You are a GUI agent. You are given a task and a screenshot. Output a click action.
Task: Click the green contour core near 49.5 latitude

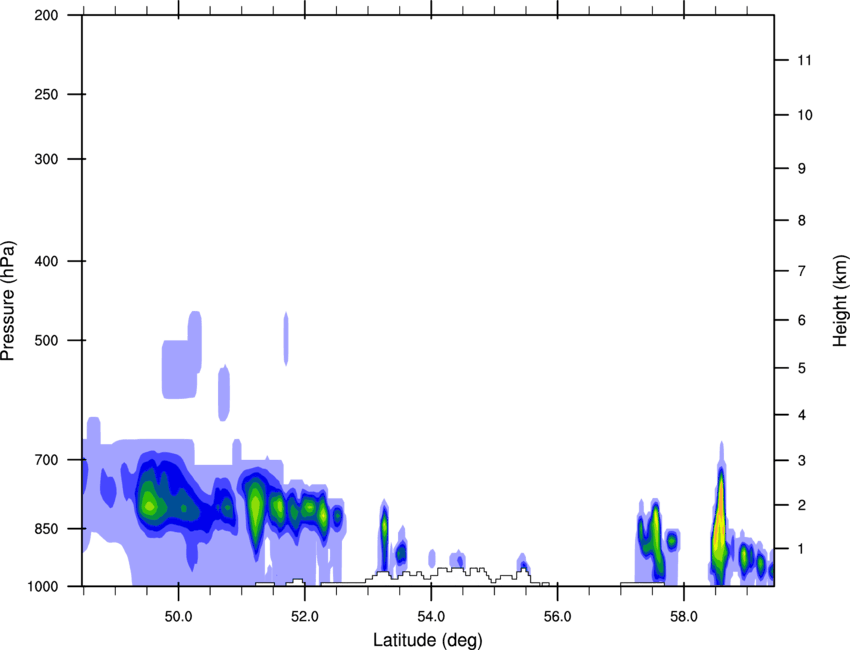tap(150, 506)
